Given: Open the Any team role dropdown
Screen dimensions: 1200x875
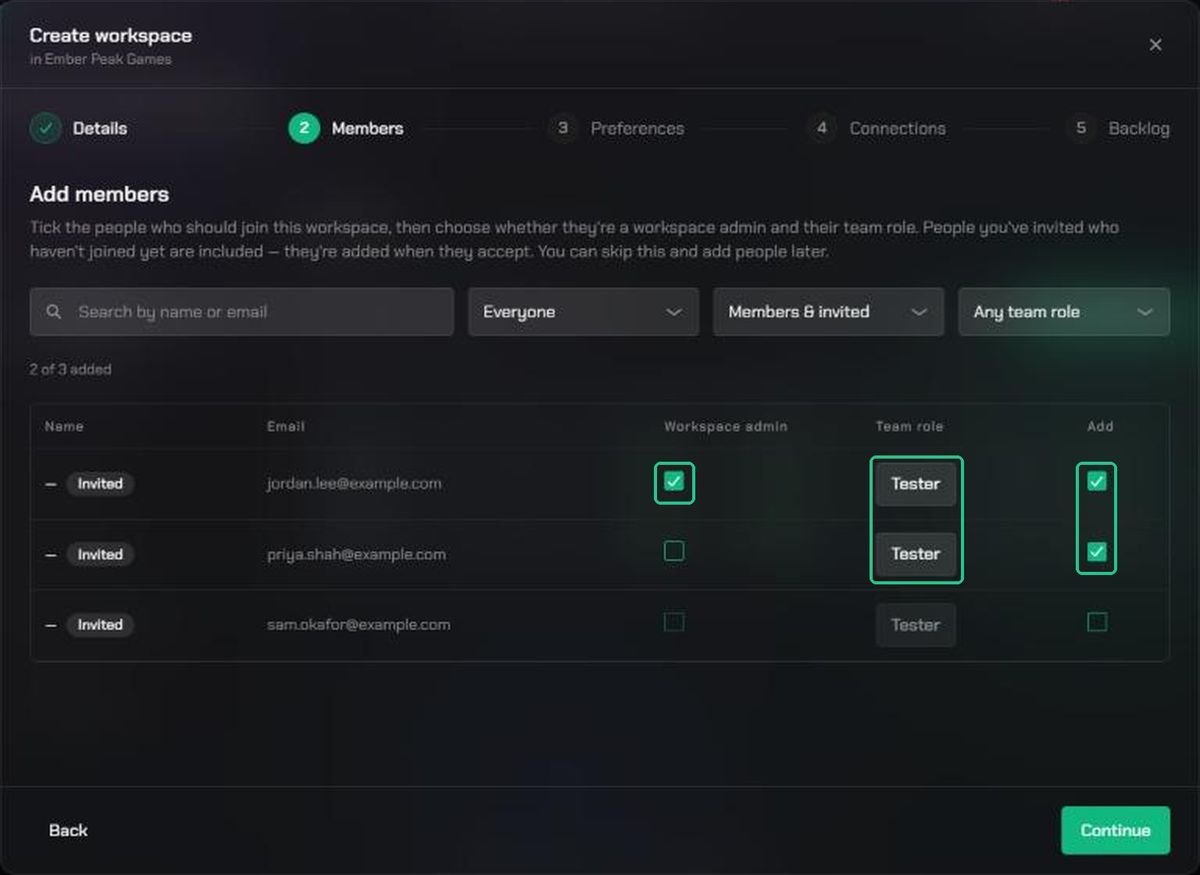Looking at the screenshot, I should (1064, 312).
